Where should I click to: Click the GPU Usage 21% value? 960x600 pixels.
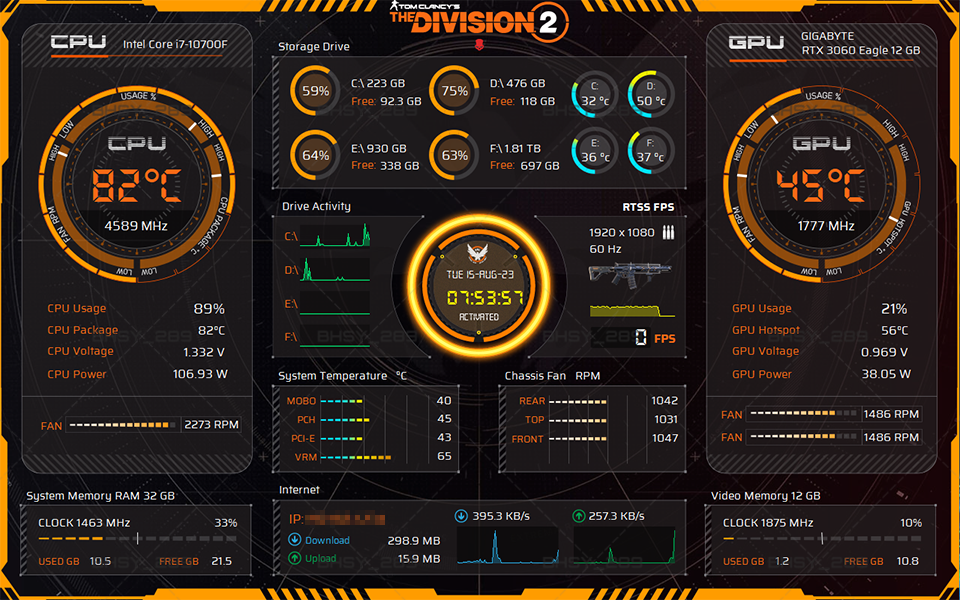tap(894, 309)
